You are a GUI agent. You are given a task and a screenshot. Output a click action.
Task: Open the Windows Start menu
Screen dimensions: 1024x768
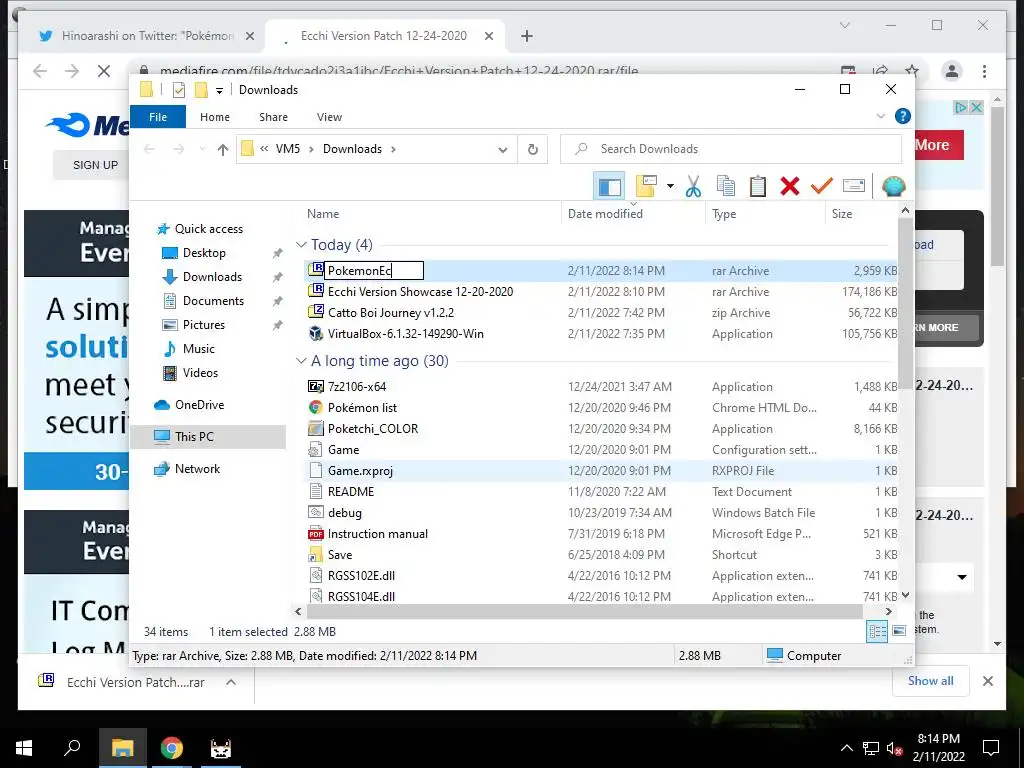click(x=24, y=748)
